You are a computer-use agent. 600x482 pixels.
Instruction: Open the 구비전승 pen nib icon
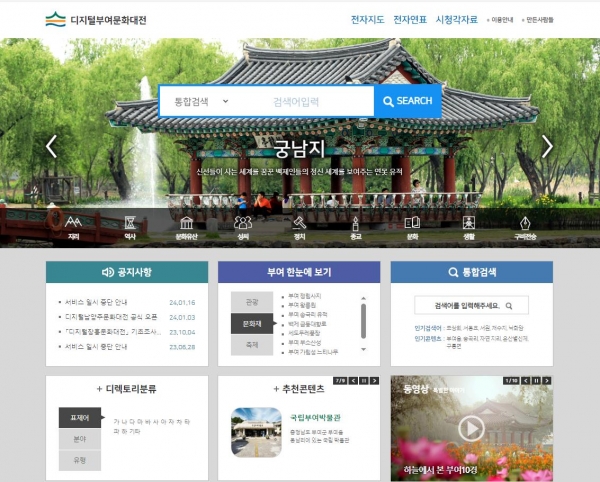click(524, 225)
